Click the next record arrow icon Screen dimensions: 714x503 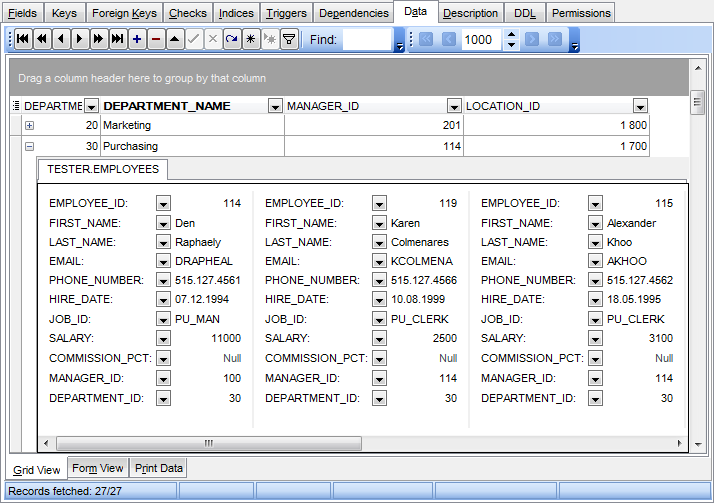[80, 39]
